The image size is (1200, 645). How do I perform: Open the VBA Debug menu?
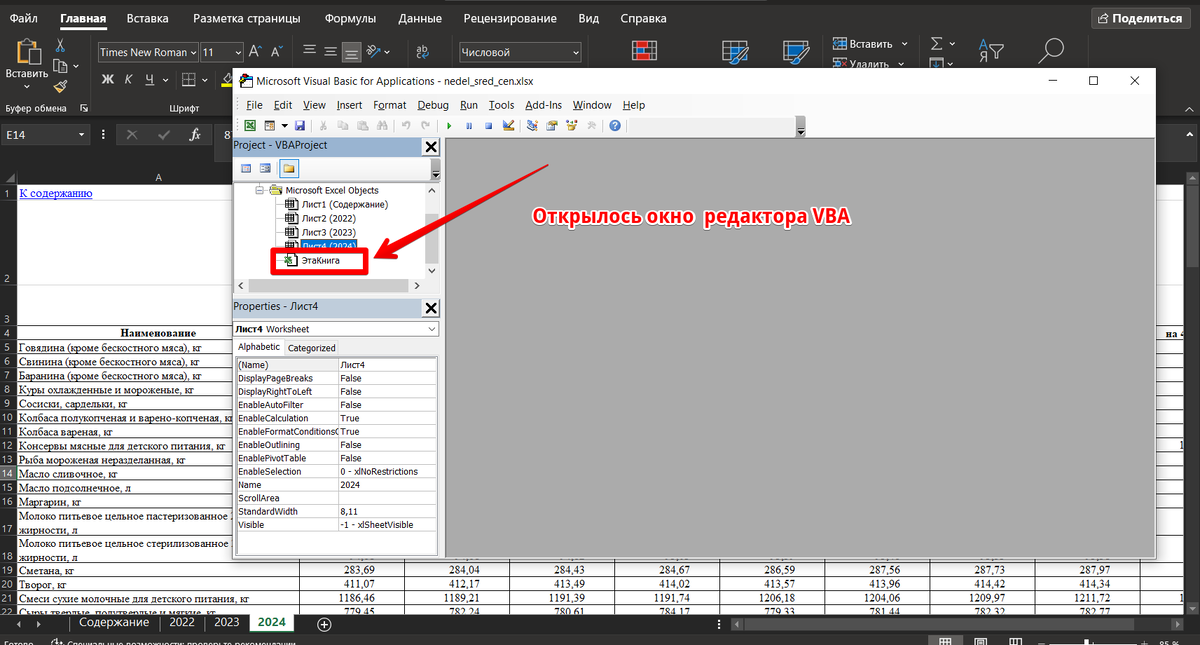433,105
